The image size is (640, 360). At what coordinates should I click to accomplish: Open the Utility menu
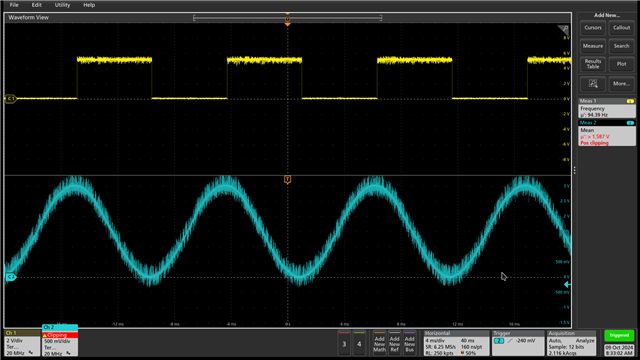click(62, 5)
